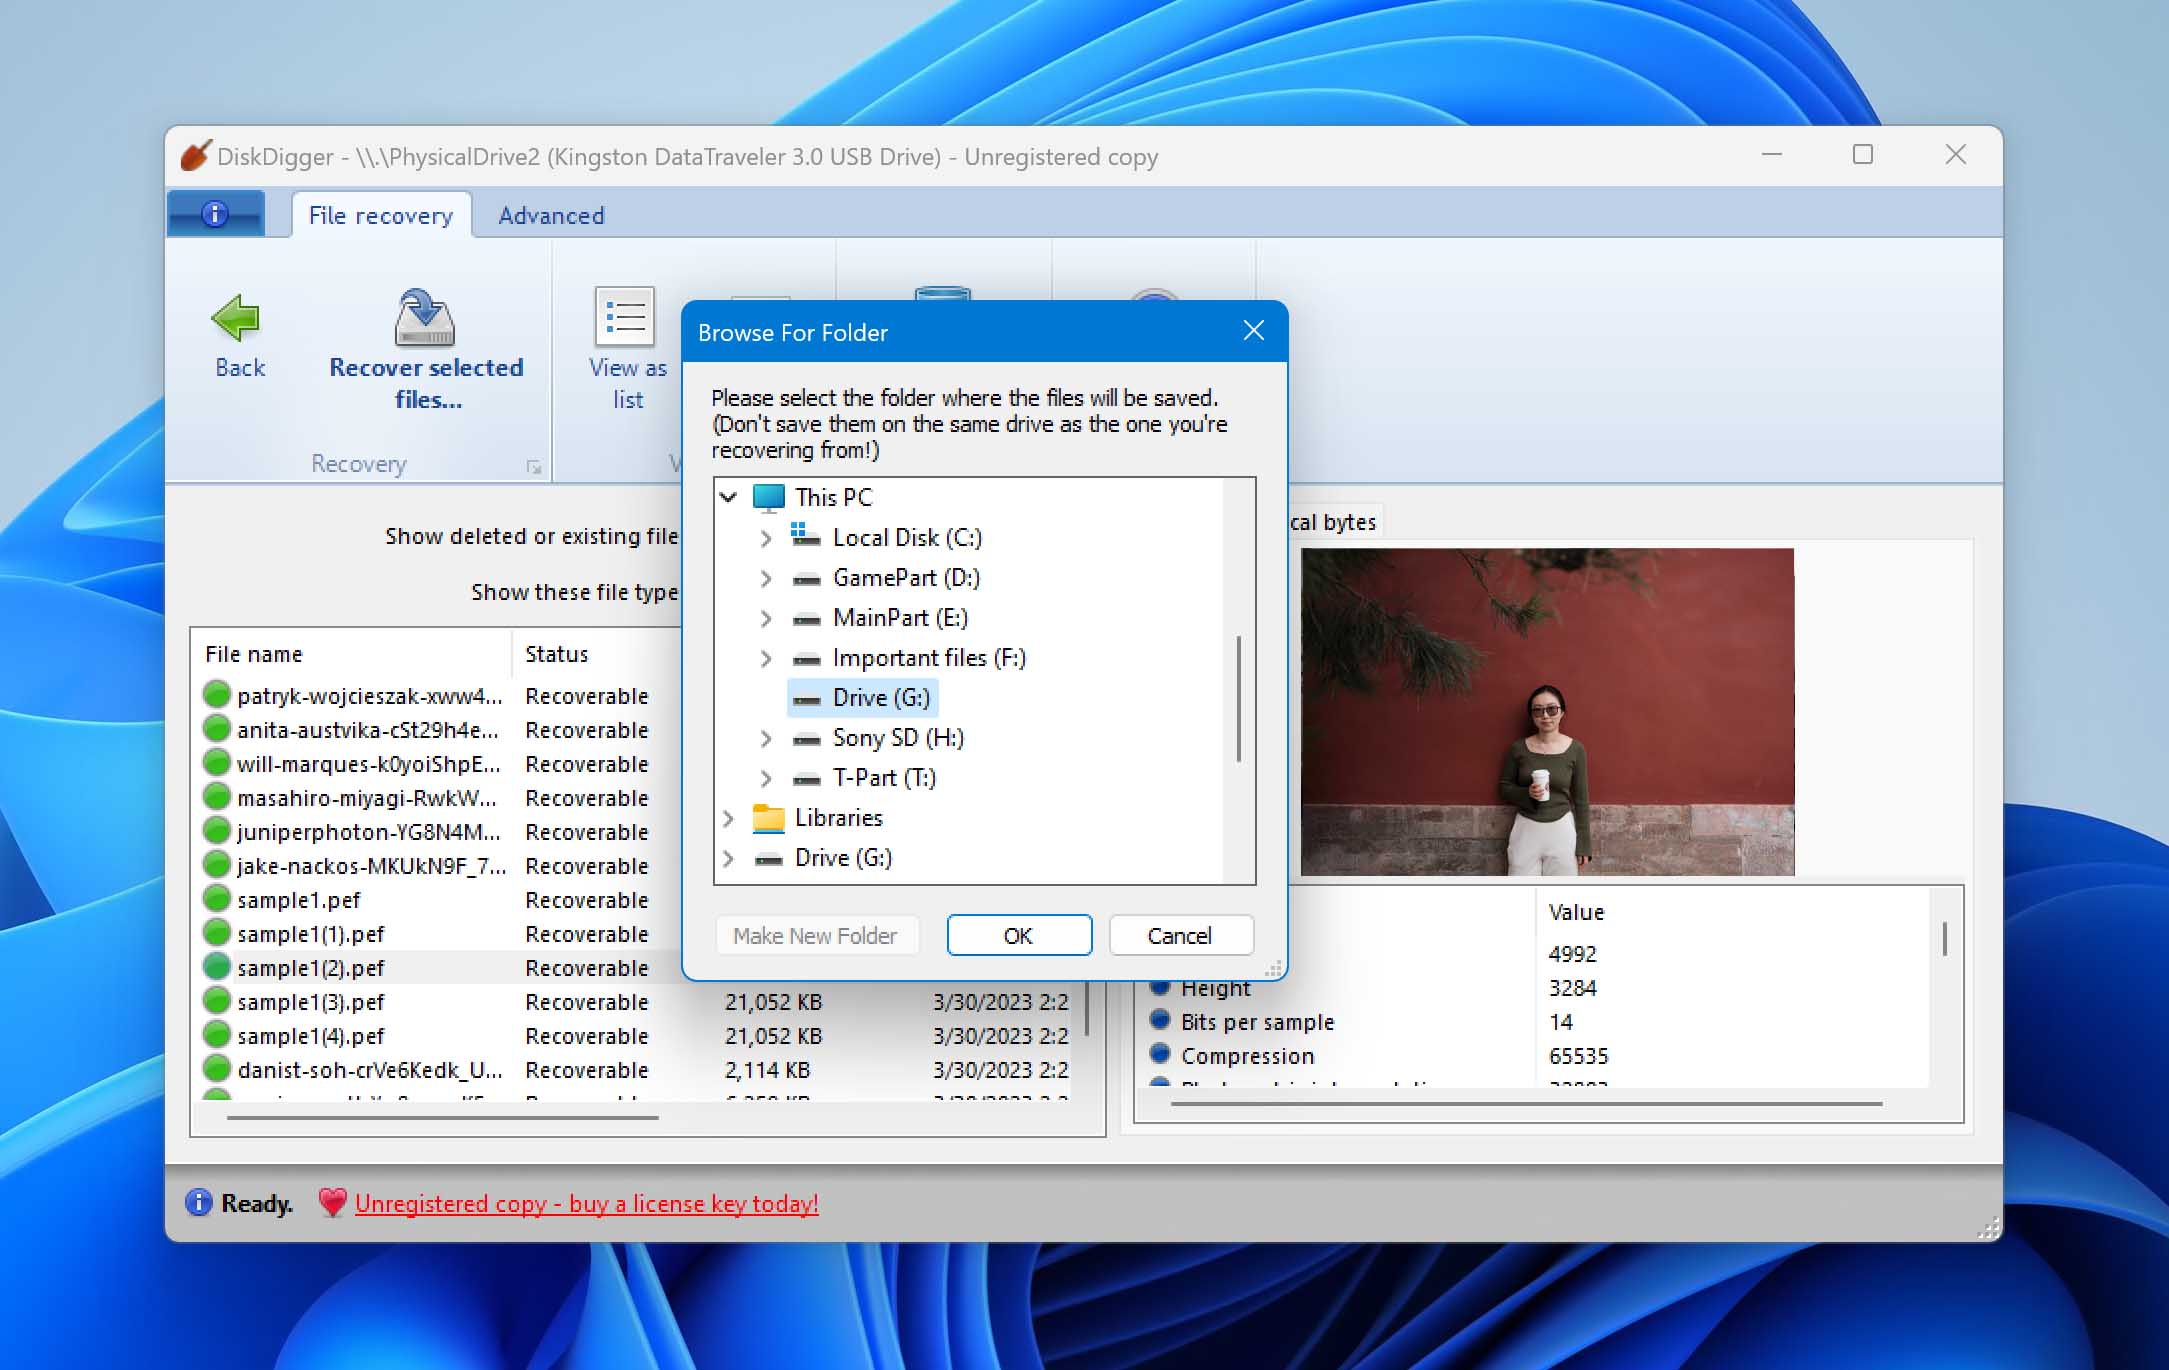The height and width of the screenshot is (1370, 2169).
Task: Close the Browse For Folder dialog
Action: coord(1254,331)
